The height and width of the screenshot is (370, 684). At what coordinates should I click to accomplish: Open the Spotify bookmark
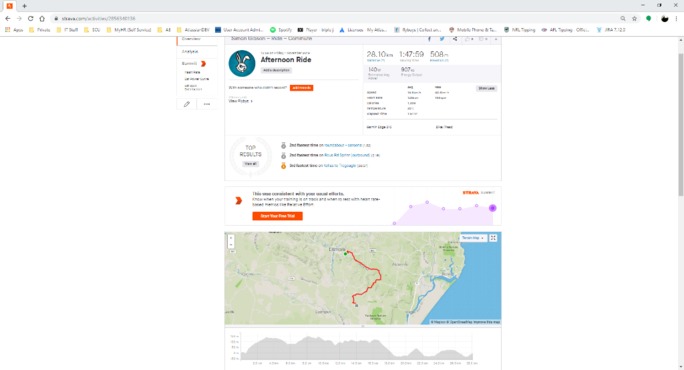(280, 30)
